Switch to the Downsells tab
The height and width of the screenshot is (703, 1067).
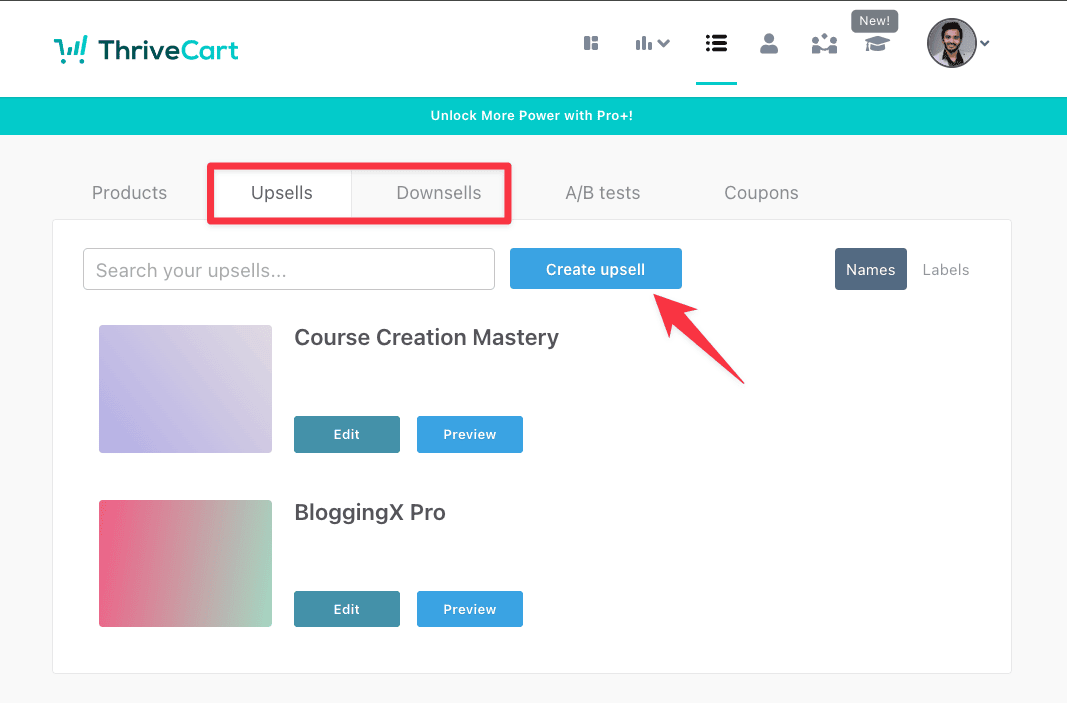[439, 193]
